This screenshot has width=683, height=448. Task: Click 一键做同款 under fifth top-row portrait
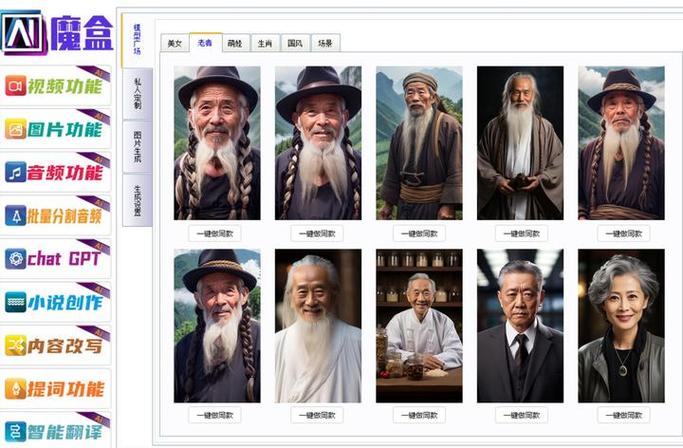click(x=623, y=234)
